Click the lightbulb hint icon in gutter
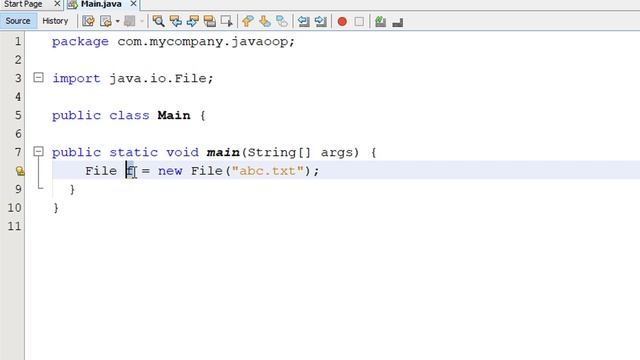This screenshot has height=360, width=640. (x=20, y=171)
